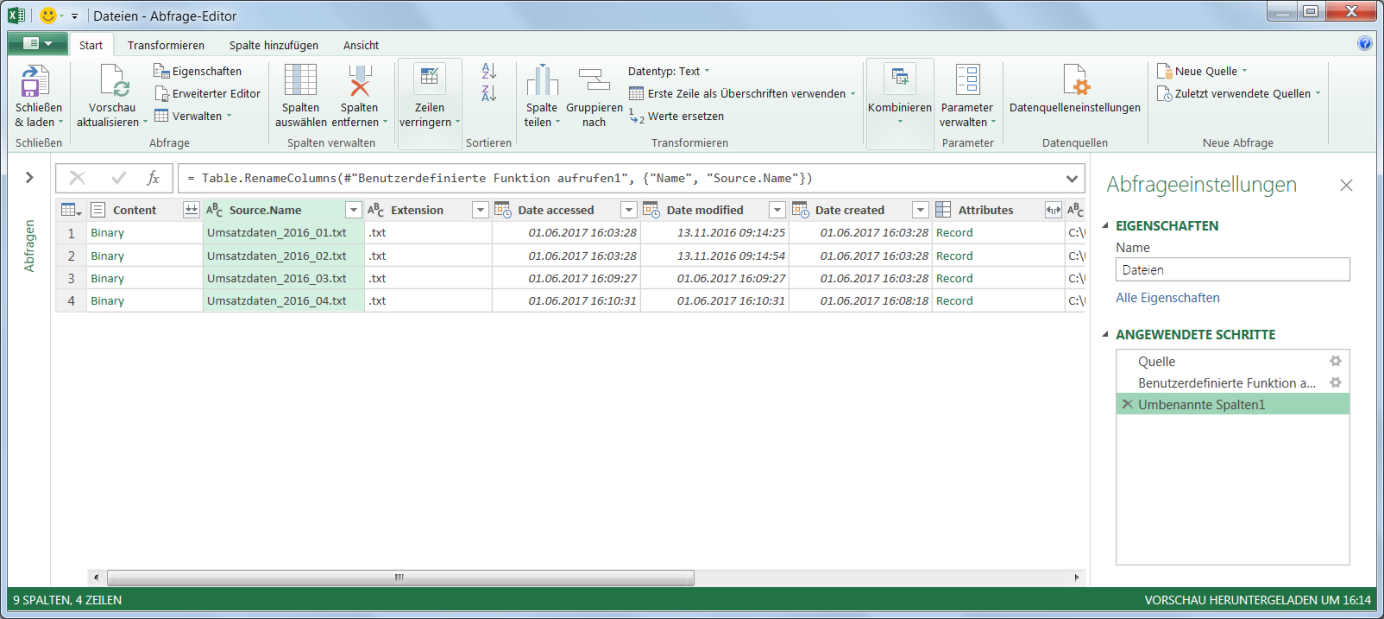
Task: Sort descending with the Z-A icon
Action: coord(489,93)
